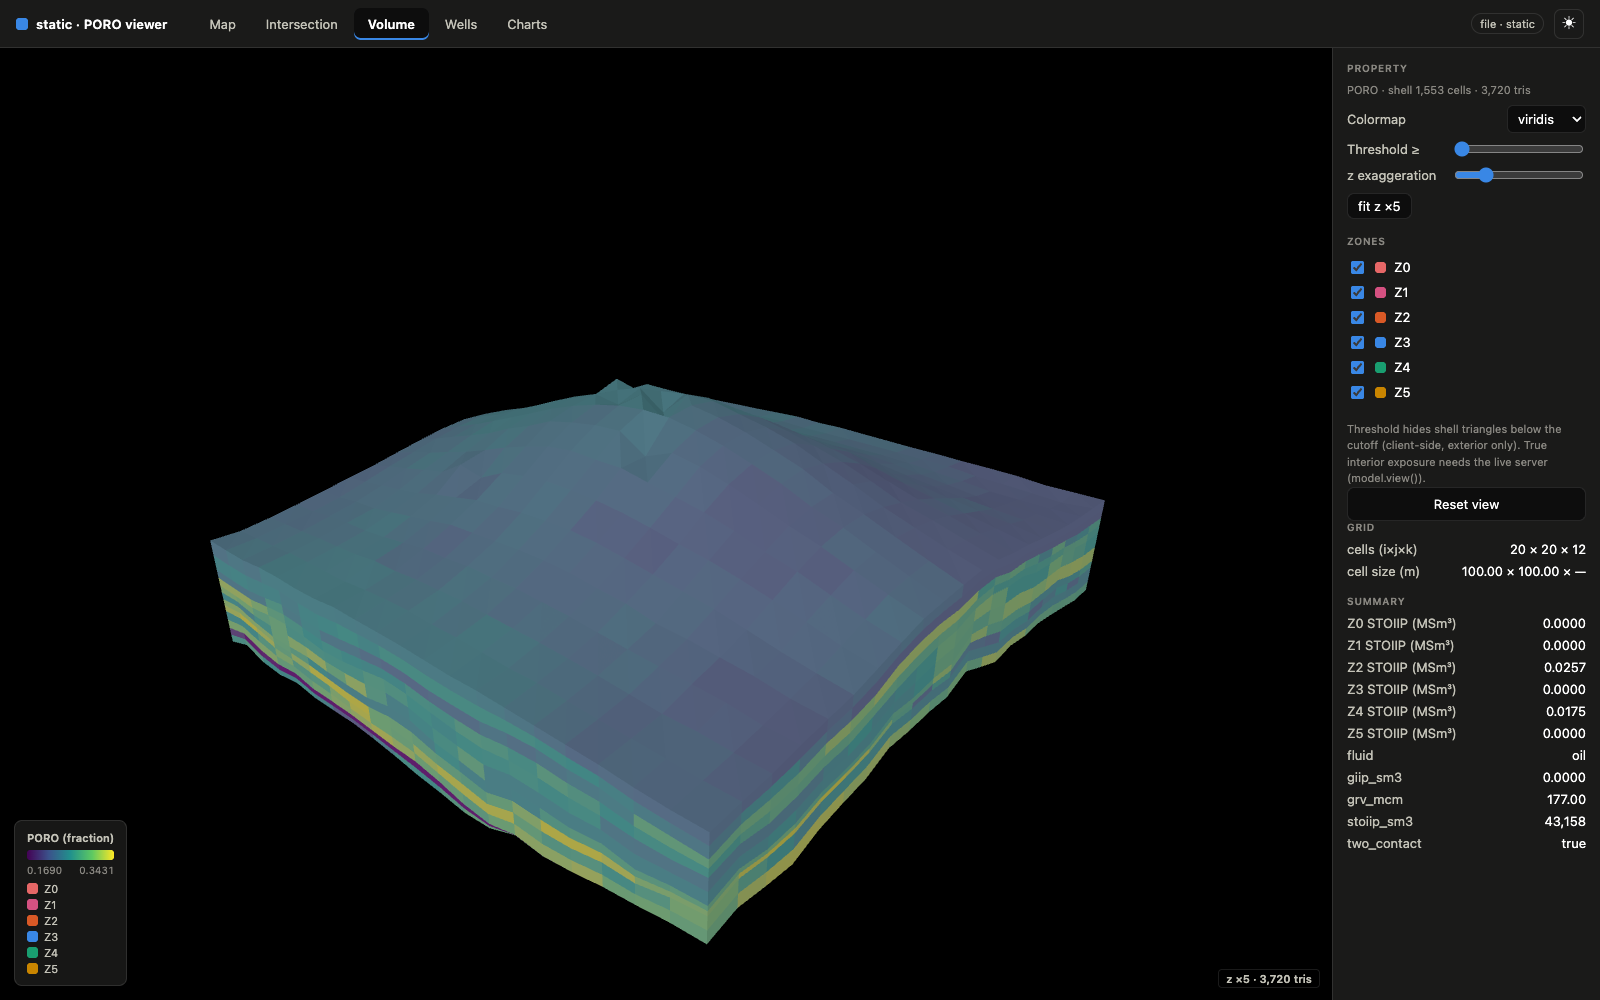Open the Charts tab
This screenshot has width=1600, height=1000.
point(527,24)
